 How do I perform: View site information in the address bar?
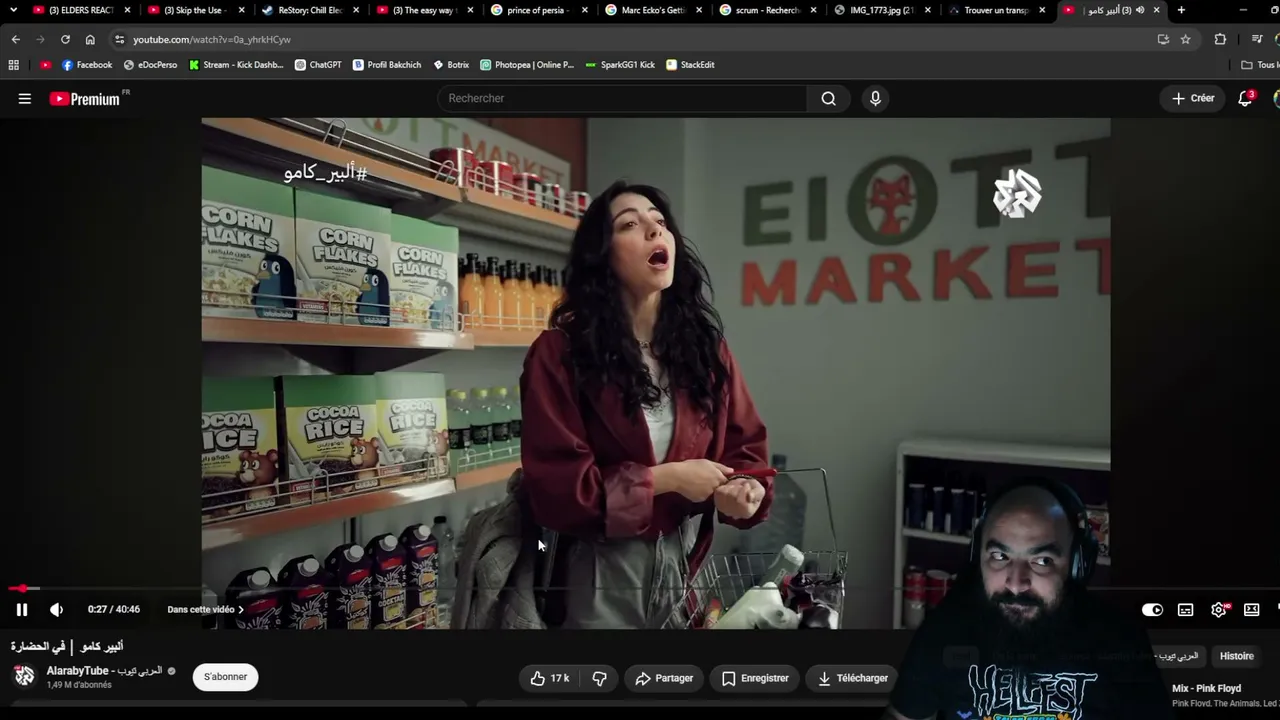(120, 39)
